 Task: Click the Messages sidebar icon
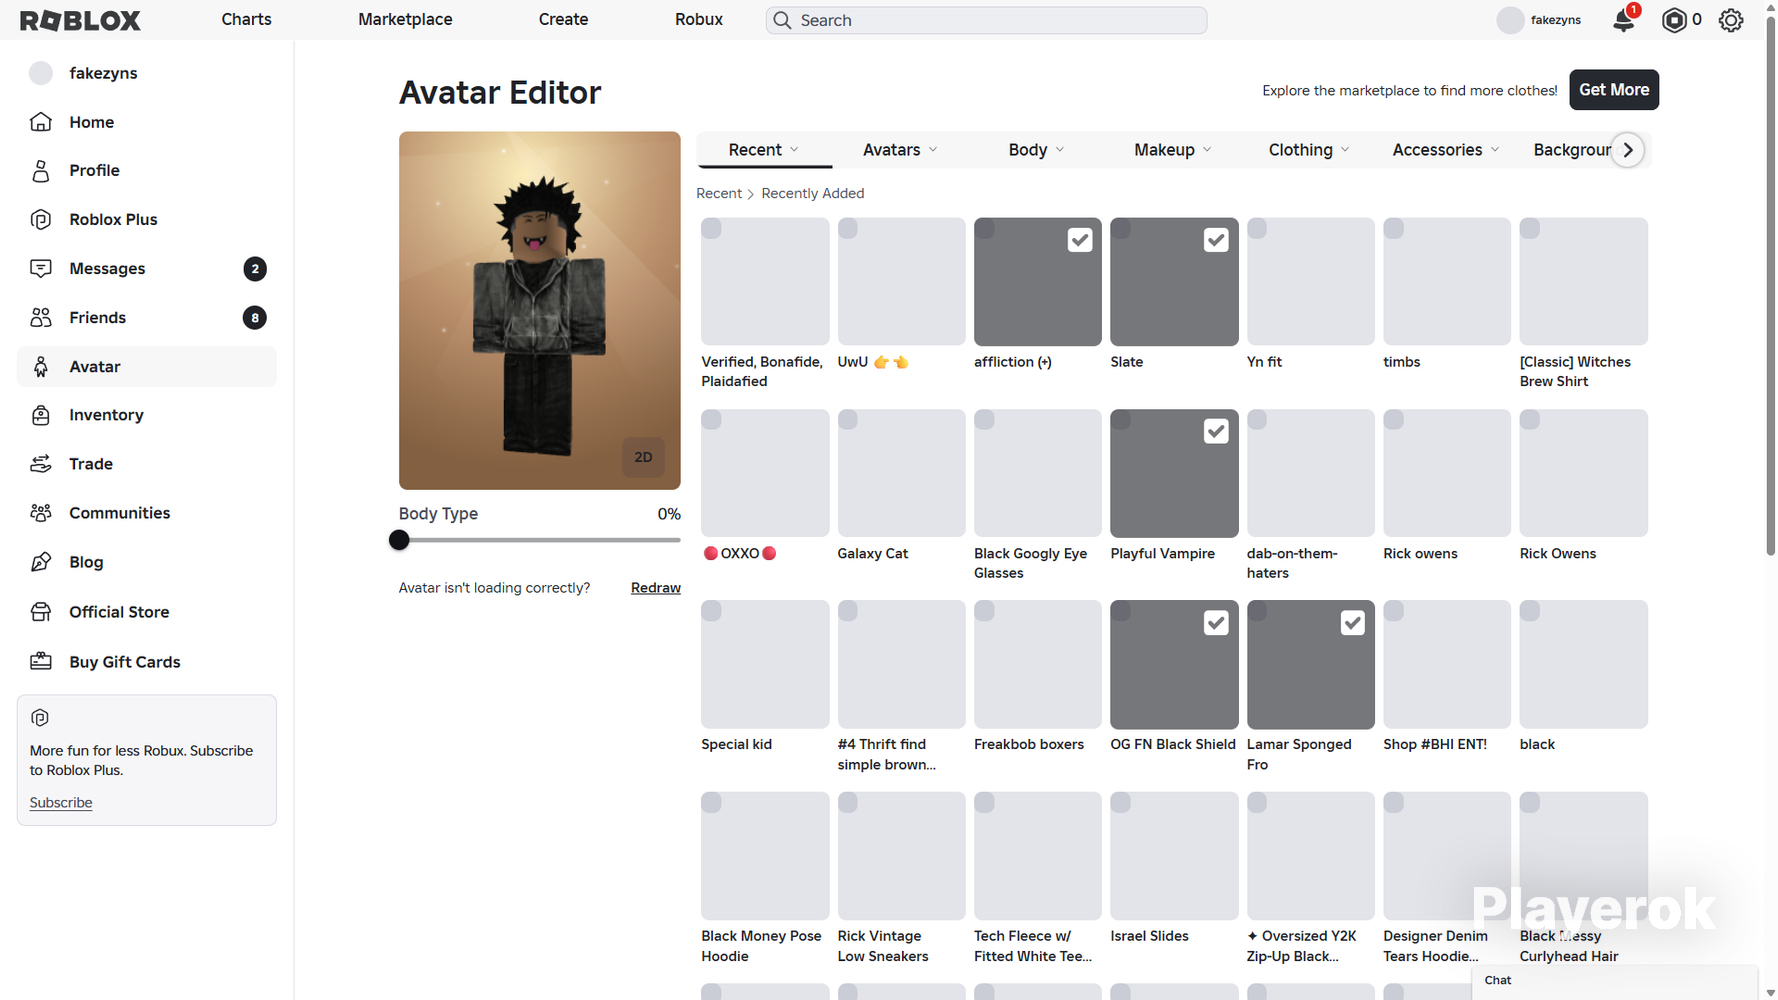[x=41, y=268]
